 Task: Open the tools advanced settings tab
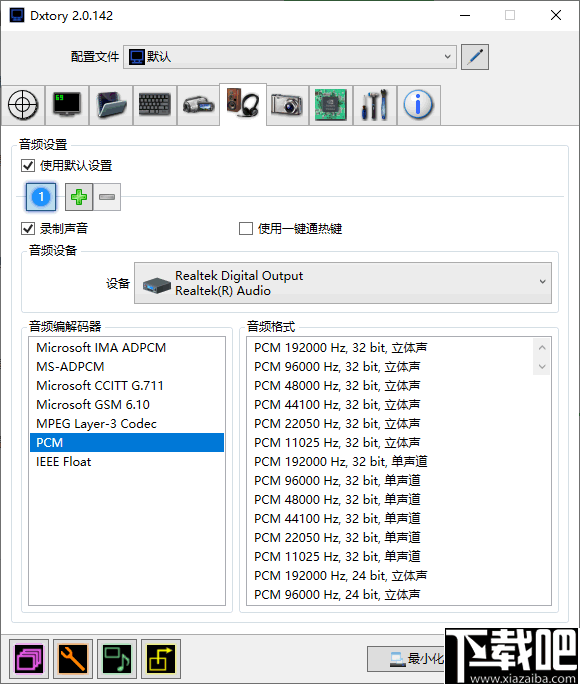pyautogui.click(x=375, y=105)
